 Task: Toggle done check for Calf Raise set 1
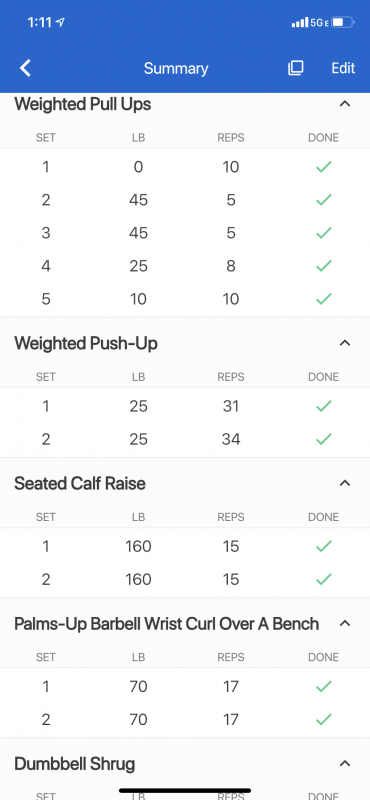pyautogui.click(x=324, y=546)
